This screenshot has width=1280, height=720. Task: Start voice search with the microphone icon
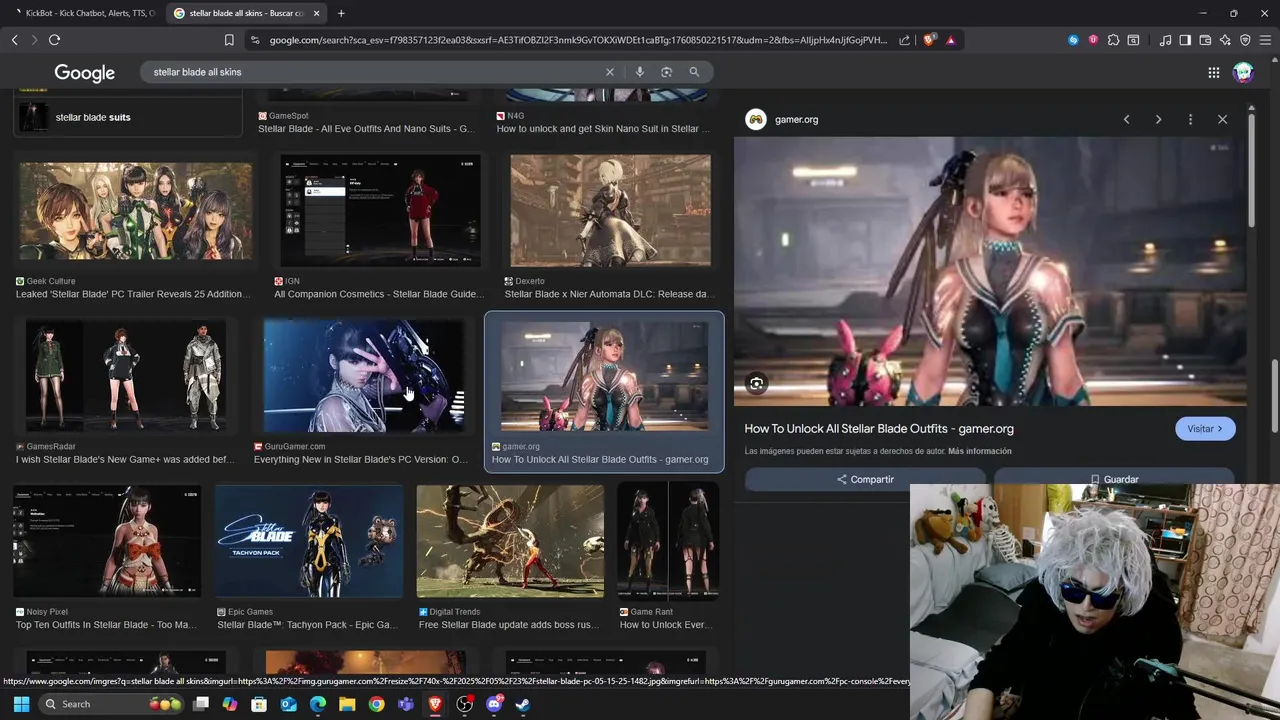point(639,72)
